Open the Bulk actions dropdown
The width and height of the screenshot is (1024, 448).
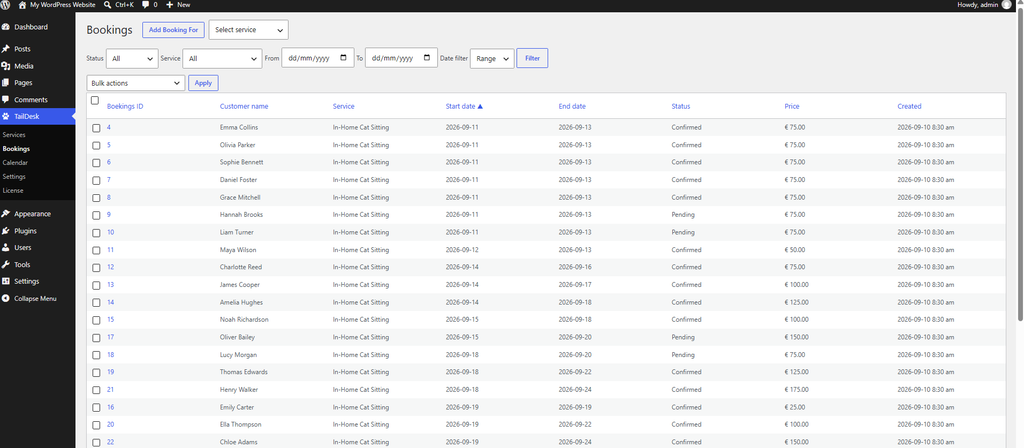tap(136, 83)
